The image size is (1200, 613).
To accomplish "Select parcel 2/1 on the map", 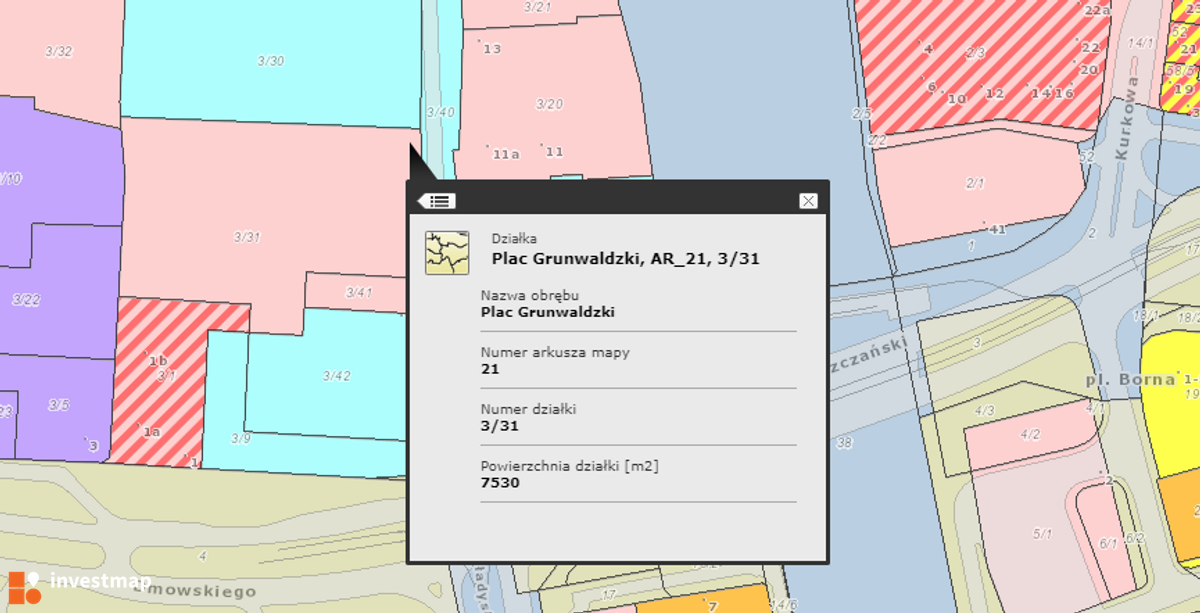I will 975,183.
